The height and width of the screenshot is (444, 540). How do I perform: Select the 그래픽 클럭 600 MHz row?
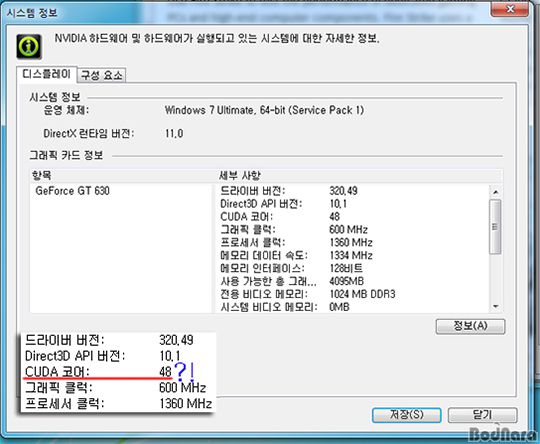(354, 229)
